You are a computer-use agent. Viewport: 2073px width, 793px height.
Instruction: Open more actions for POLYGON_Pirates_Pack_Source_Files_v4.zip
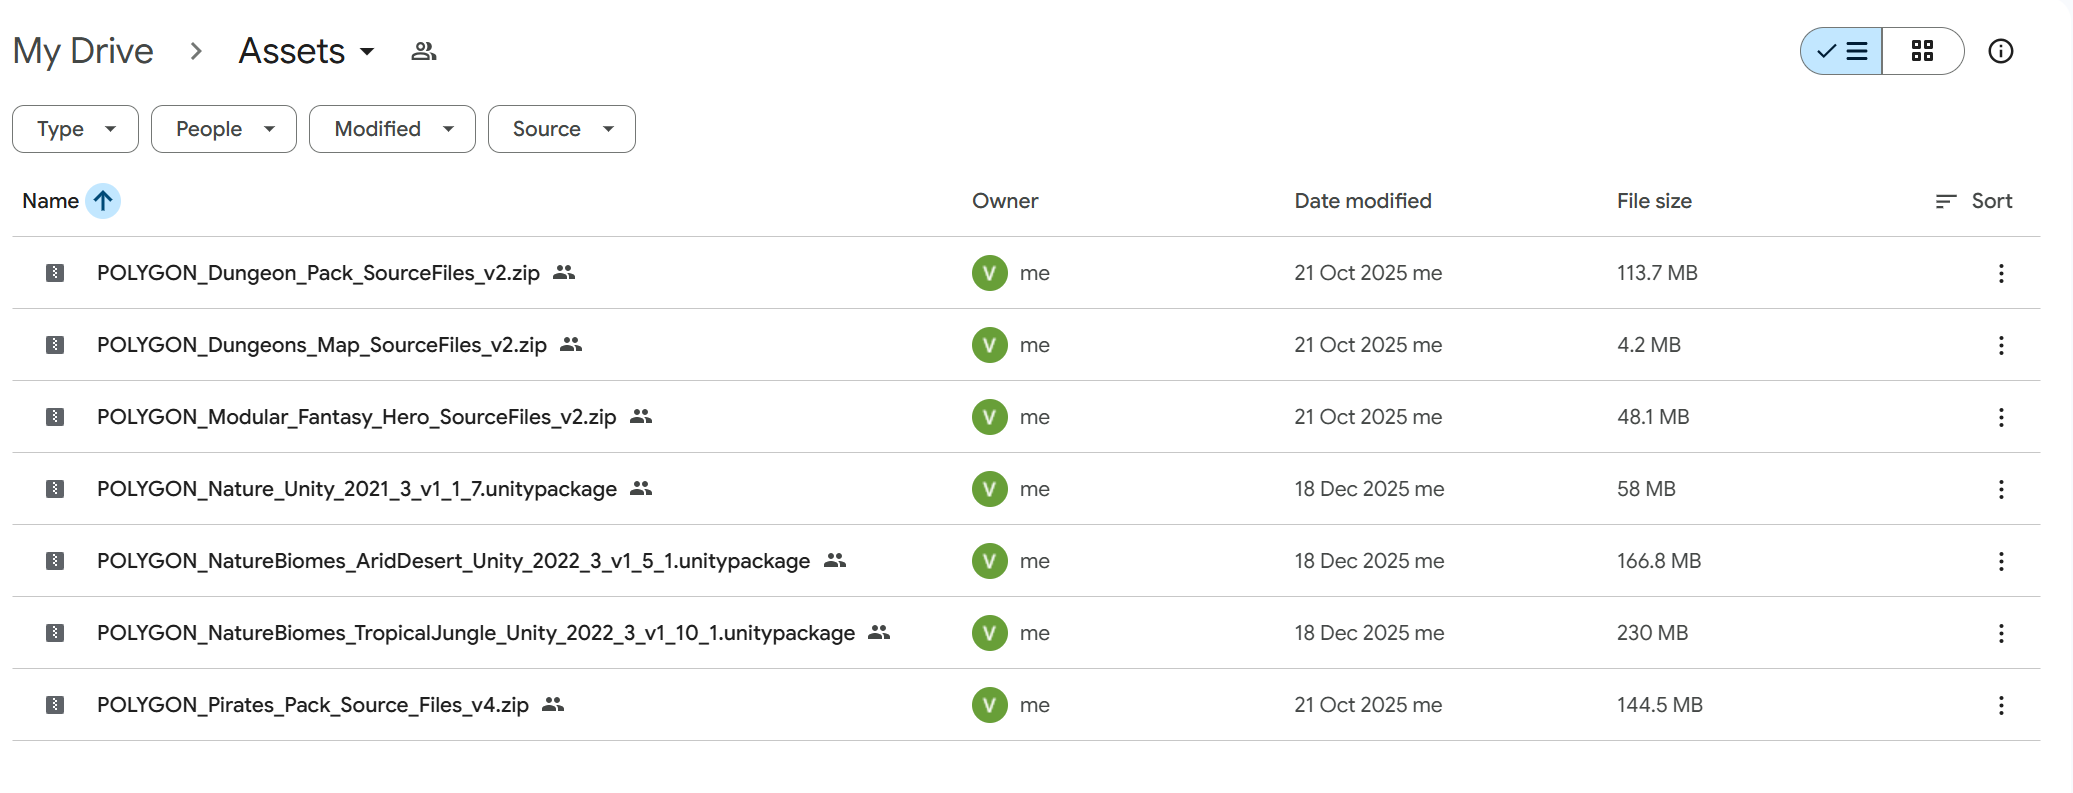(2000, 705)
